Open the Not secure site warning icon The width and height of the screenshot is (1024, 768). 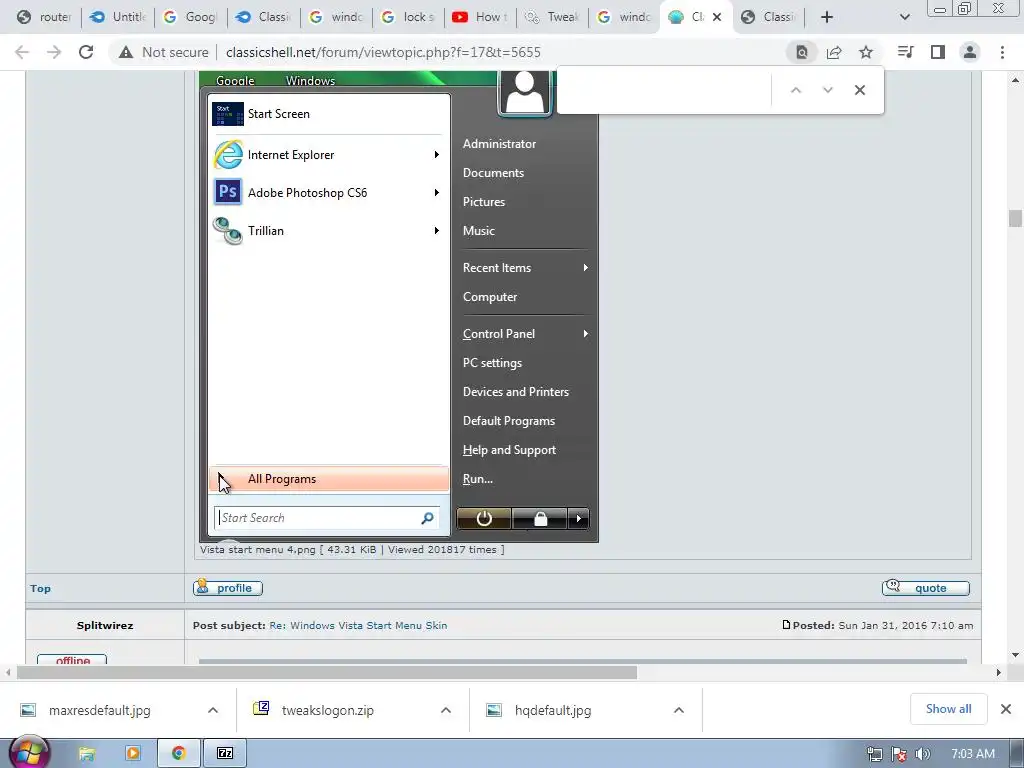point(126,52)
